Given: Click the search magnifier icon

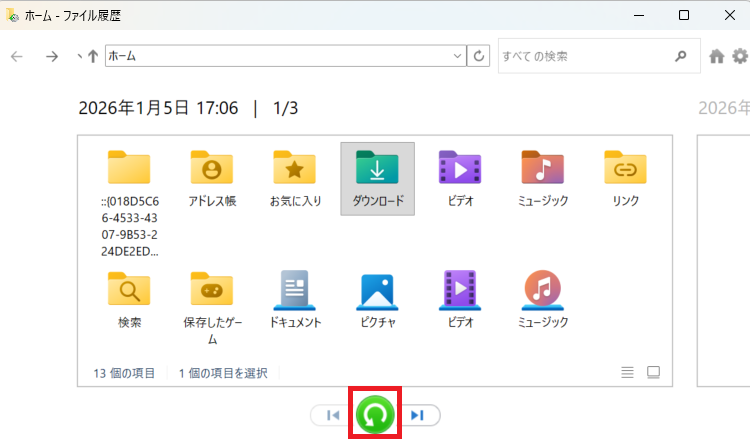Looking at the screenshot, I should tap(681, 57).
